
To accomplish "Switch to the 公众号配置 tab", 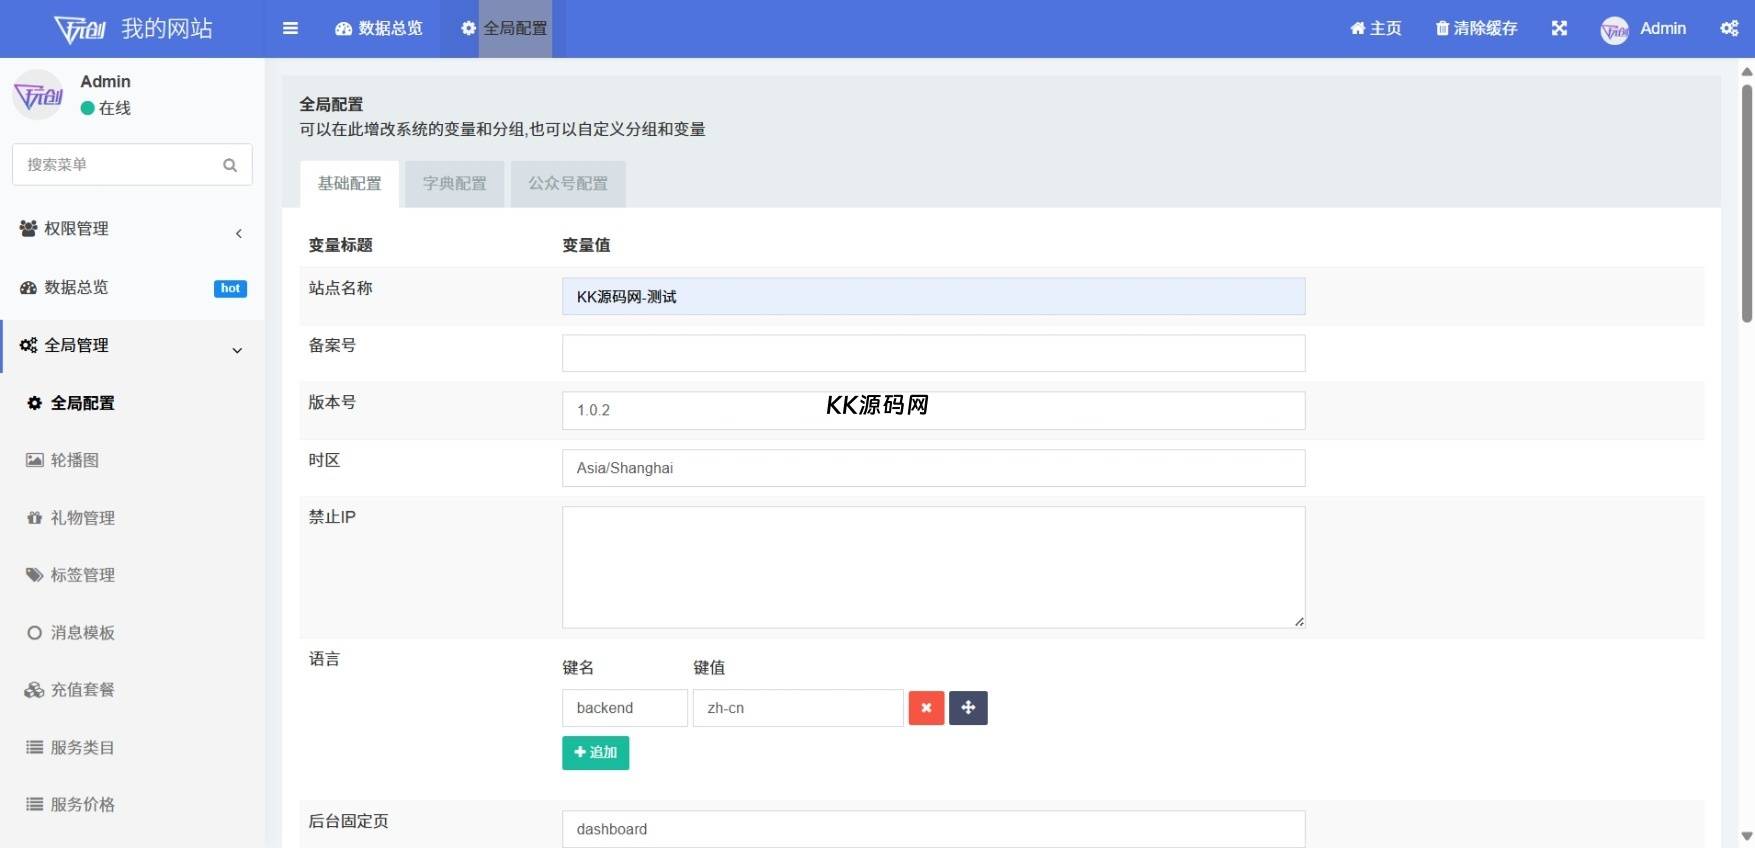I will click(568, 184).
